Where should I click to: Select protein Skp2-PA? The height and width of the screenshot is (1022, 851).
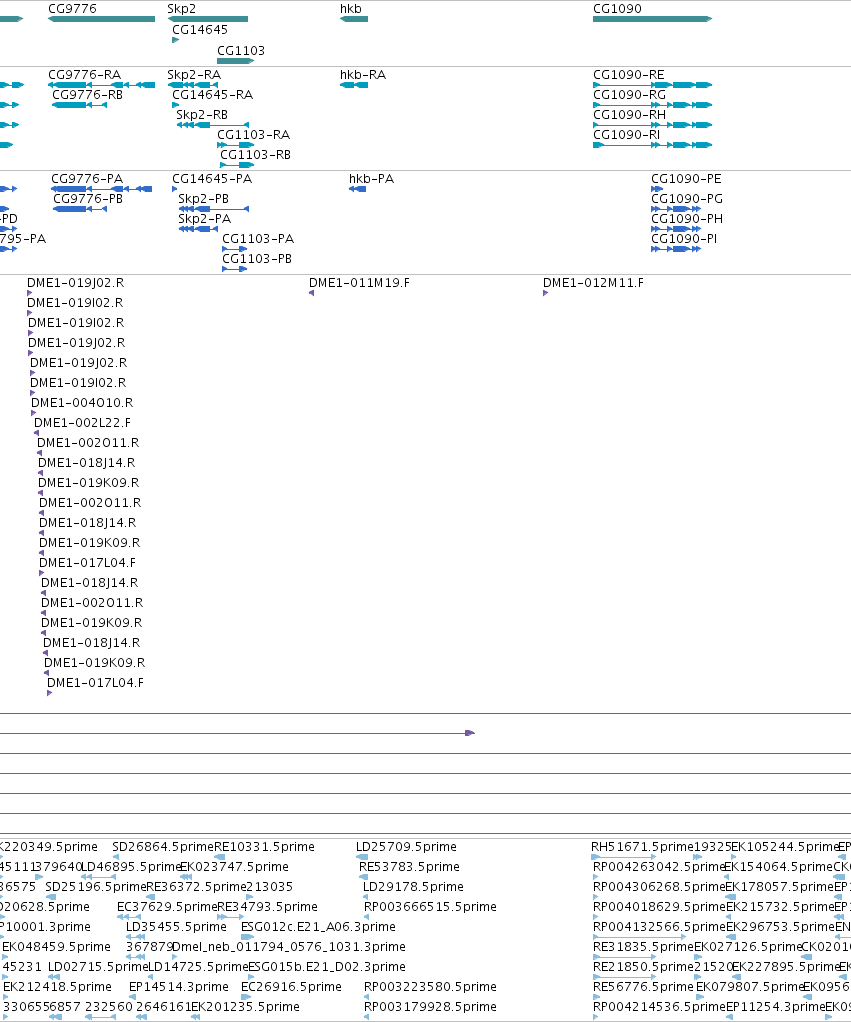[x=205, y=218]
